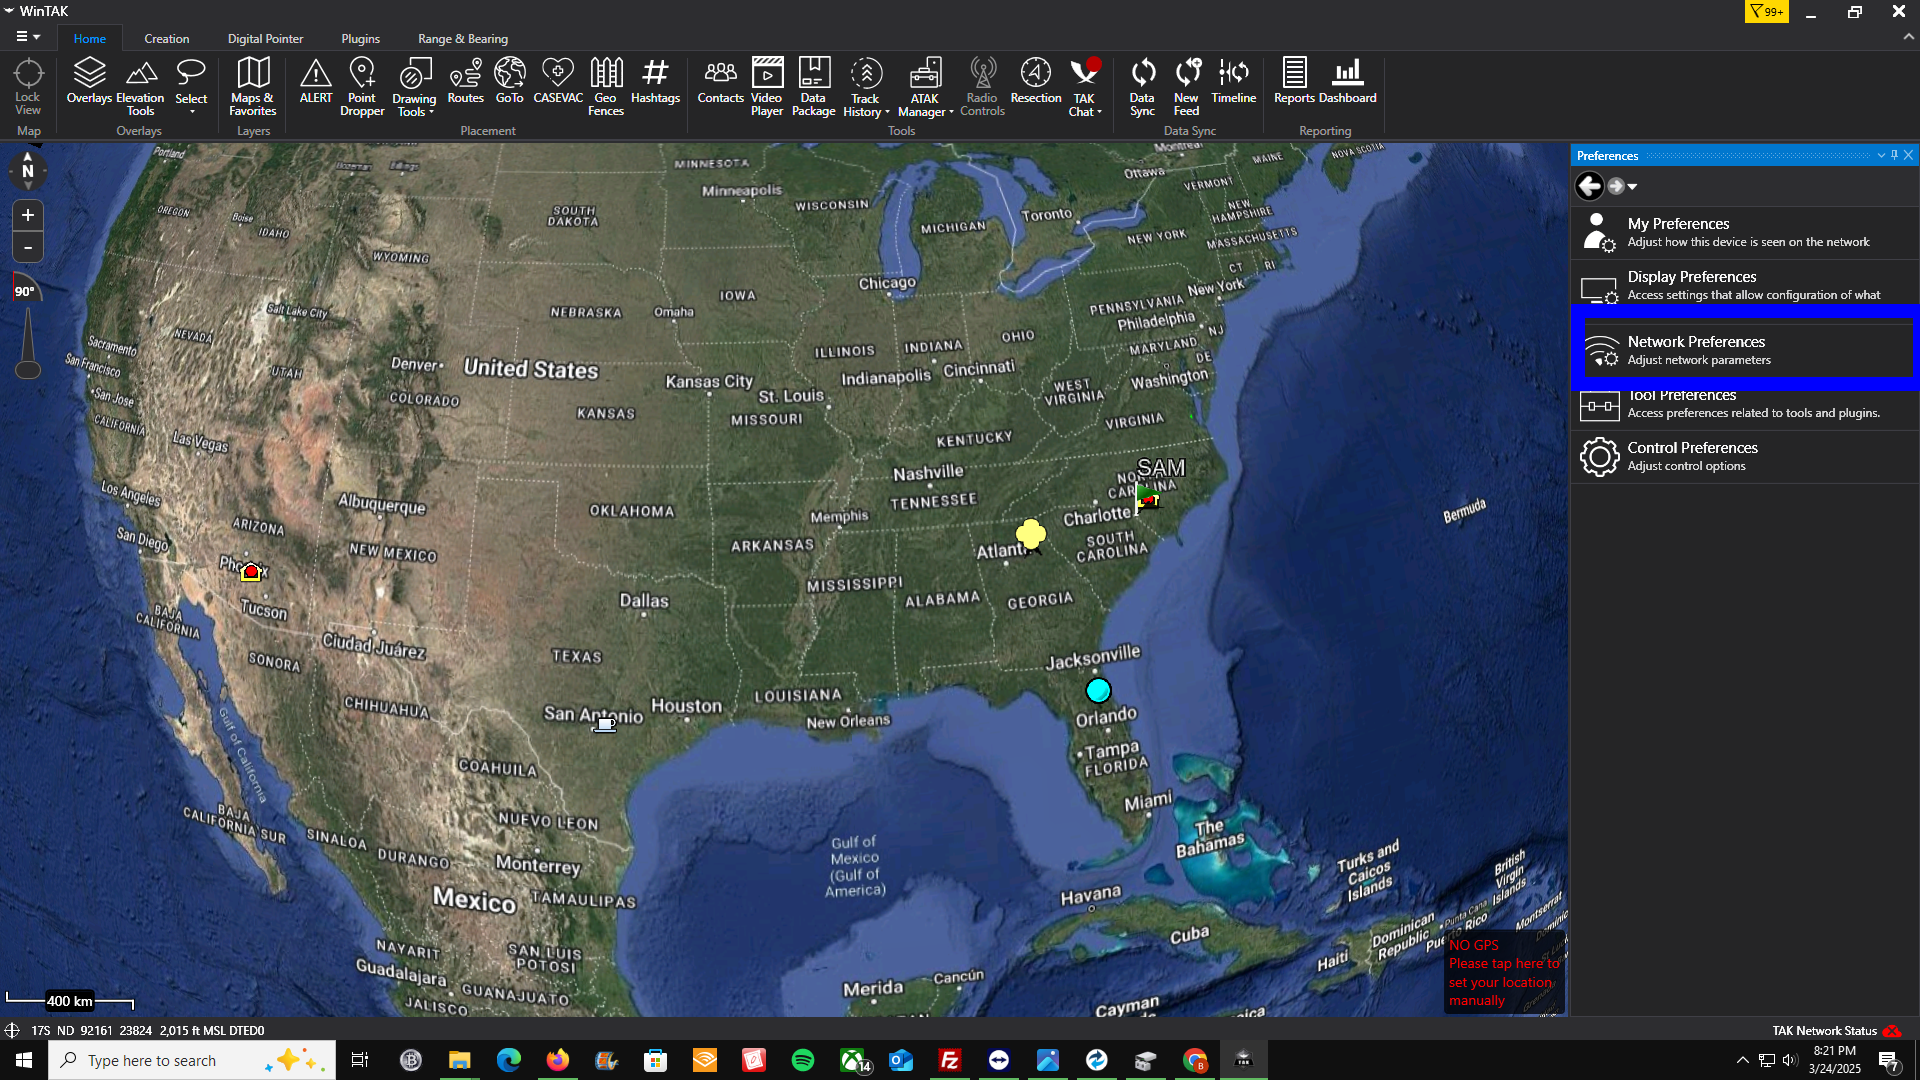Zoom out on the map

(28, 247)
